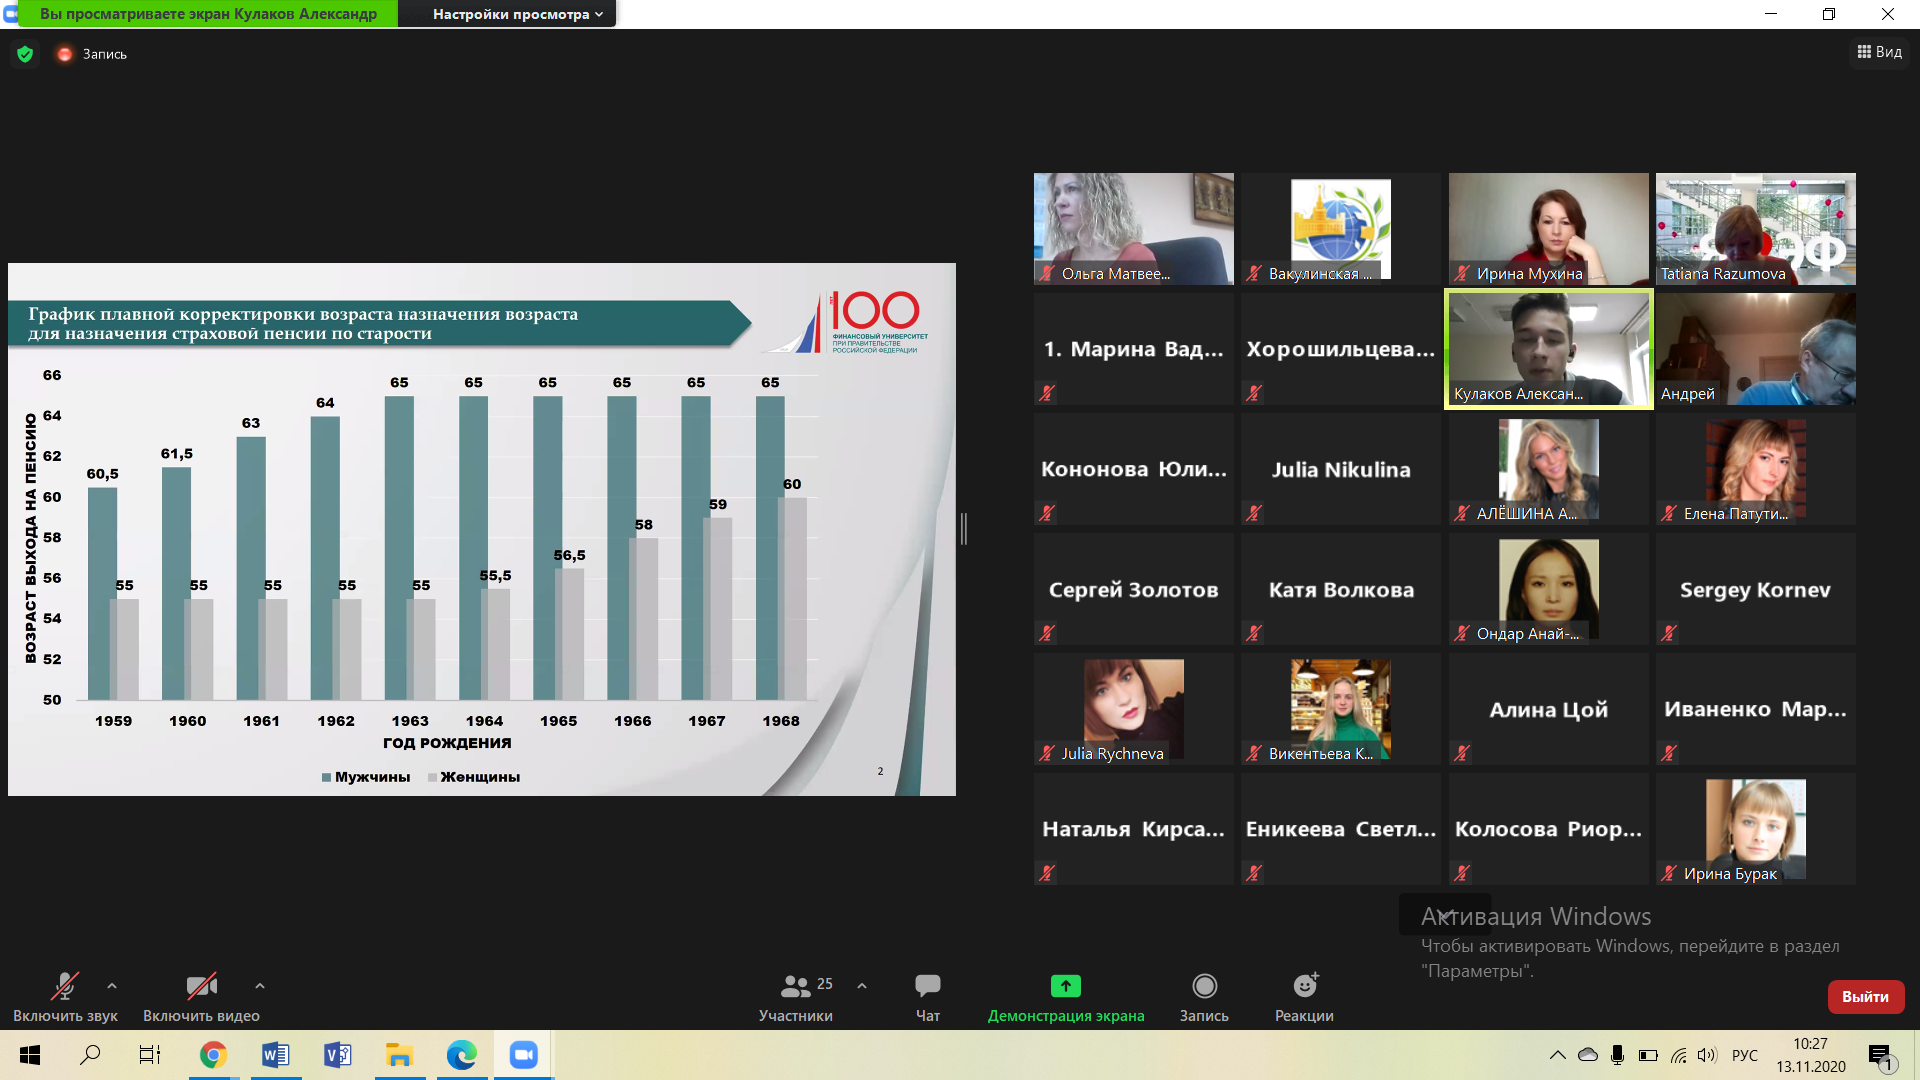Click muted mic icon on Алина Цой tile
The height and width of the screenshot is (1080, 1920).
pyautogui.click(x=1462, y=753)
